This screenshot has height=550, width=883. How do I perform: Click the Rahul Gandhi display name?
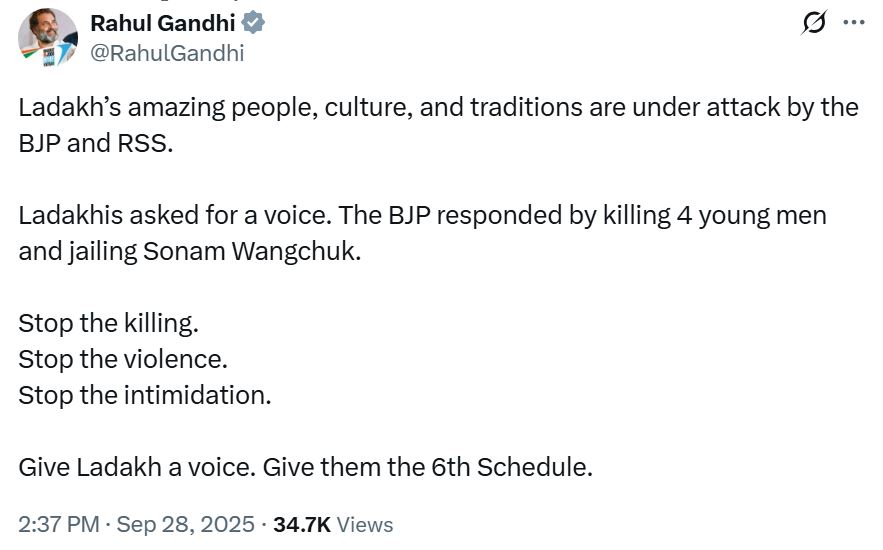coord(163,22)
